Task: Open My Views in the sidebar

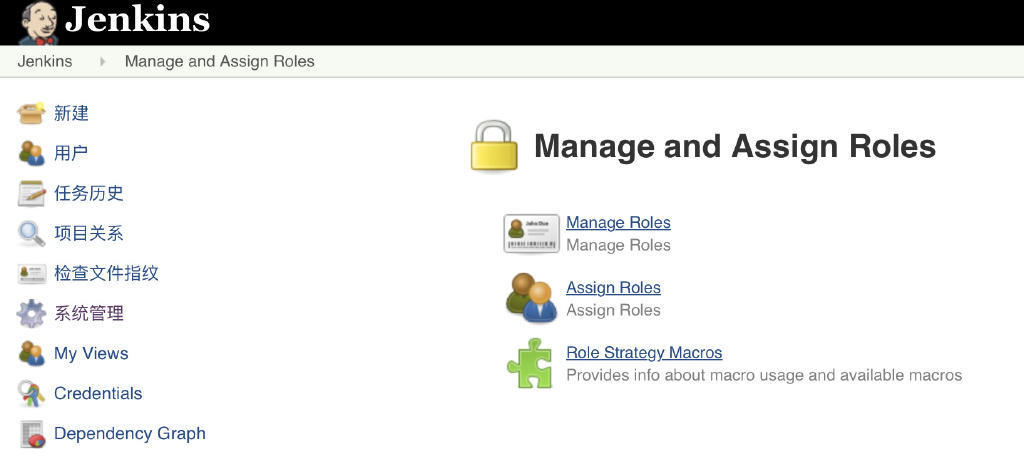Action: (x=91, y=354)
